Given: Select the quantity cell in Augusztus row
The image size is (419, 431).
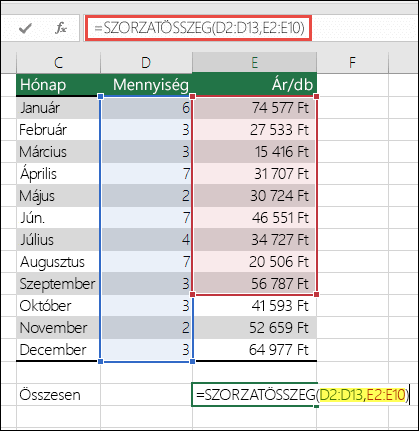Looking at the screenshot, I should coord(146,262).
